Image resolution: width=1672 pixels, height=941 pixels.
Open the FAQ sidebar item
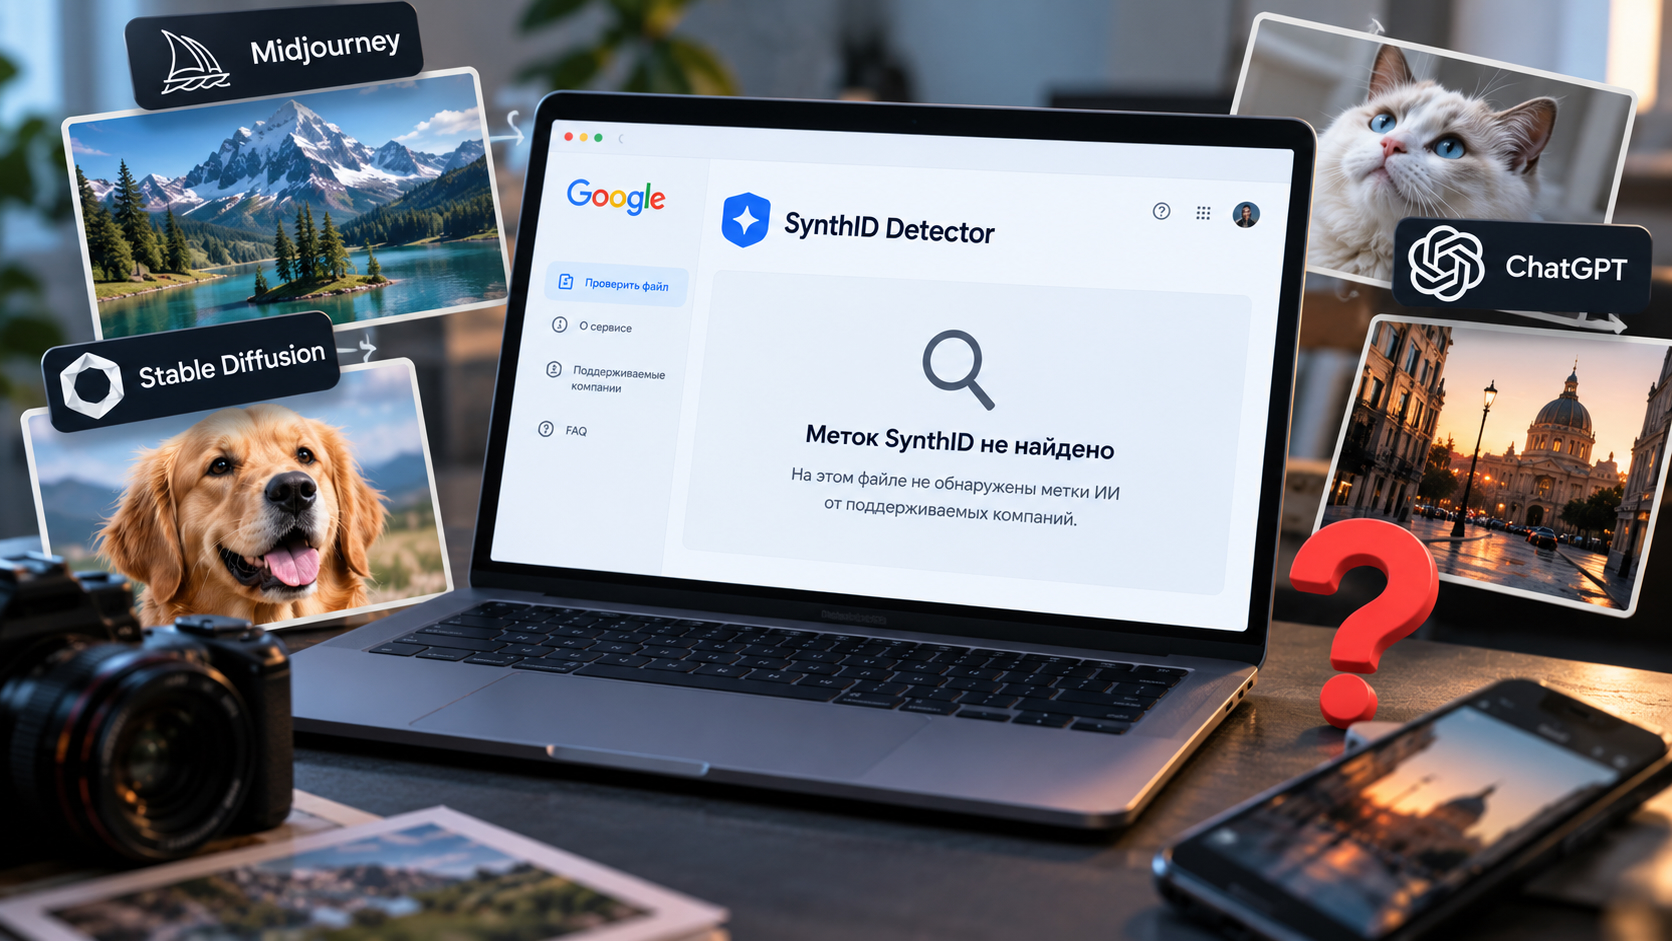click(x=563, y=430)
